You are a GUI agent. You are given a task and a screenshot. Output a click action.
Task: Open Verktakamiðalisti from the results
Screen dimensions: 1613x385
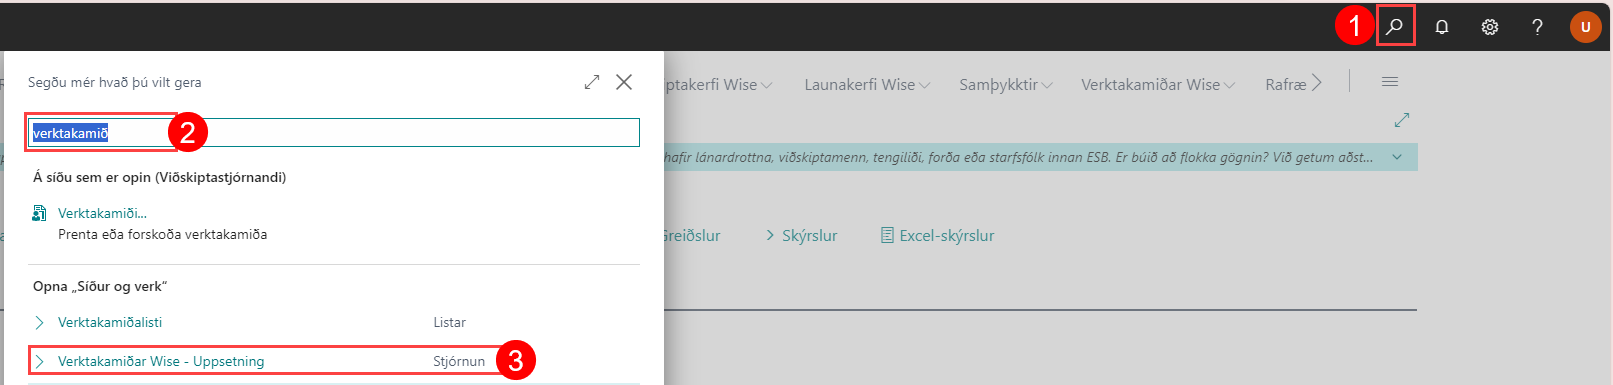tap(110, 322)
